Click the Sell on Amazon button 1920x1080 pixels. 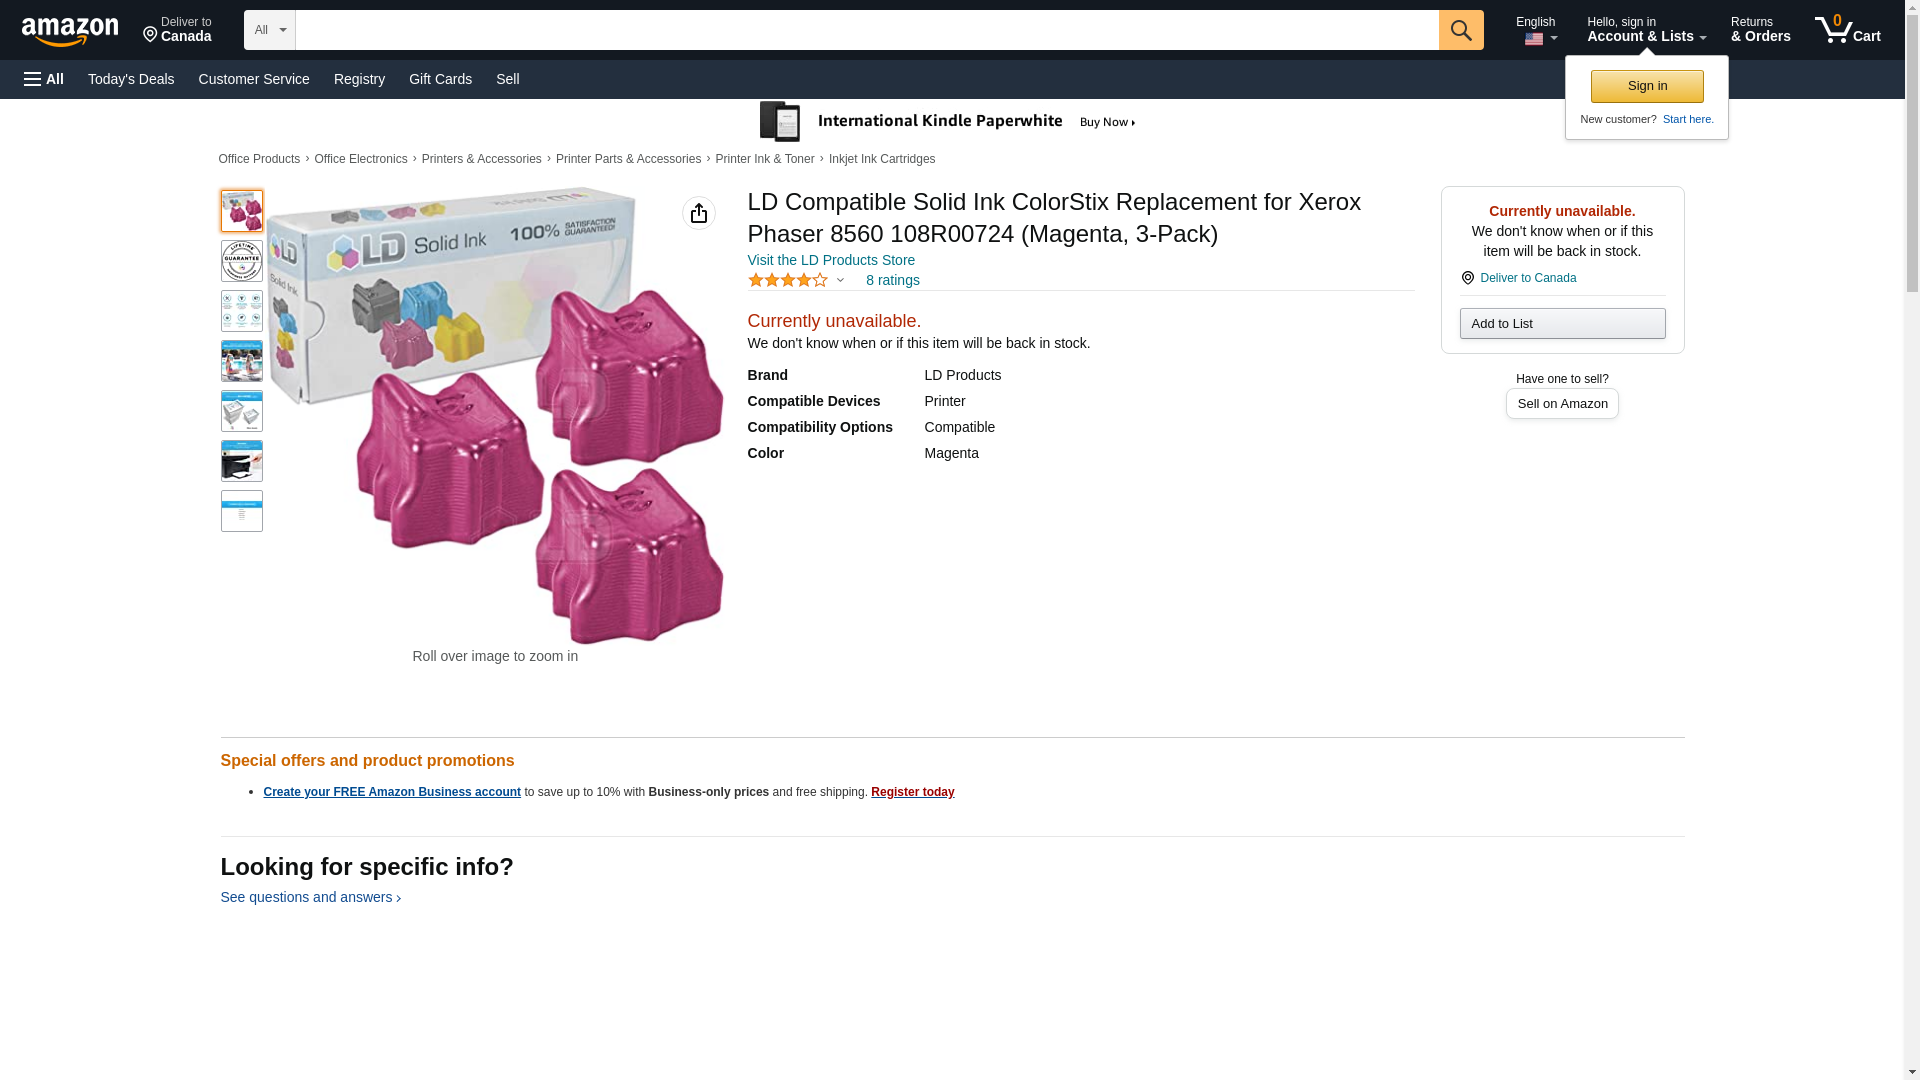tap(1562, 404)
